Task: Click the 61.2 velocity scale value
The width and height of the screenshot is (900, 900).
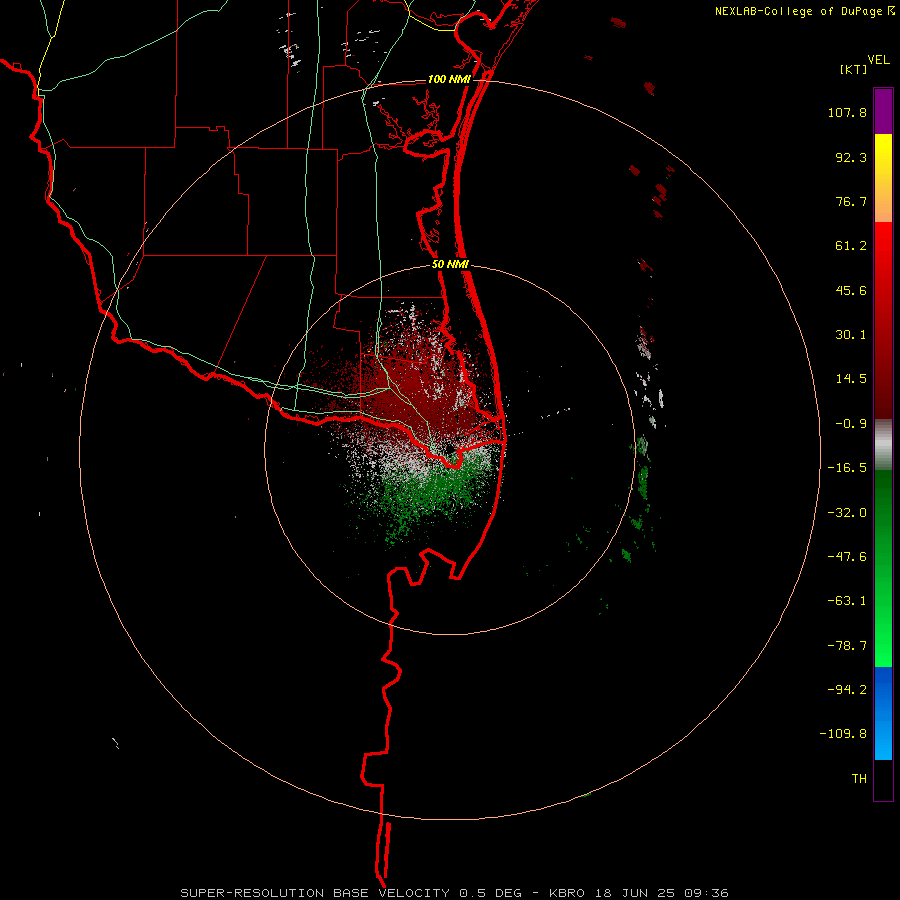Action: [851, 246]
